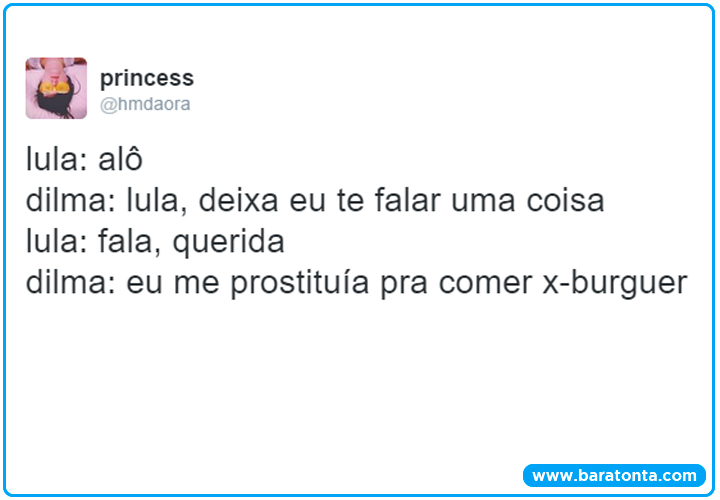Open the "princess" display name

pyautogui.click(x=147, y=78)
